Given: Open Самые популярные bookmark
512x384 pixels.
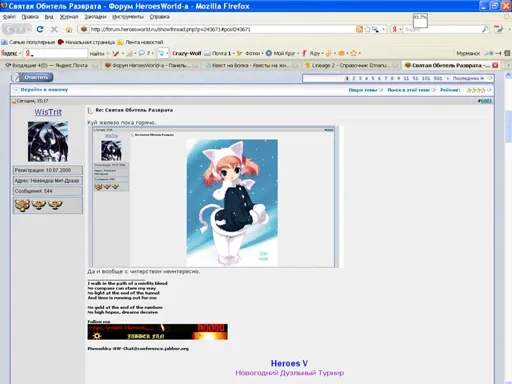Looking at the screenshot, I should click(28, 42).
